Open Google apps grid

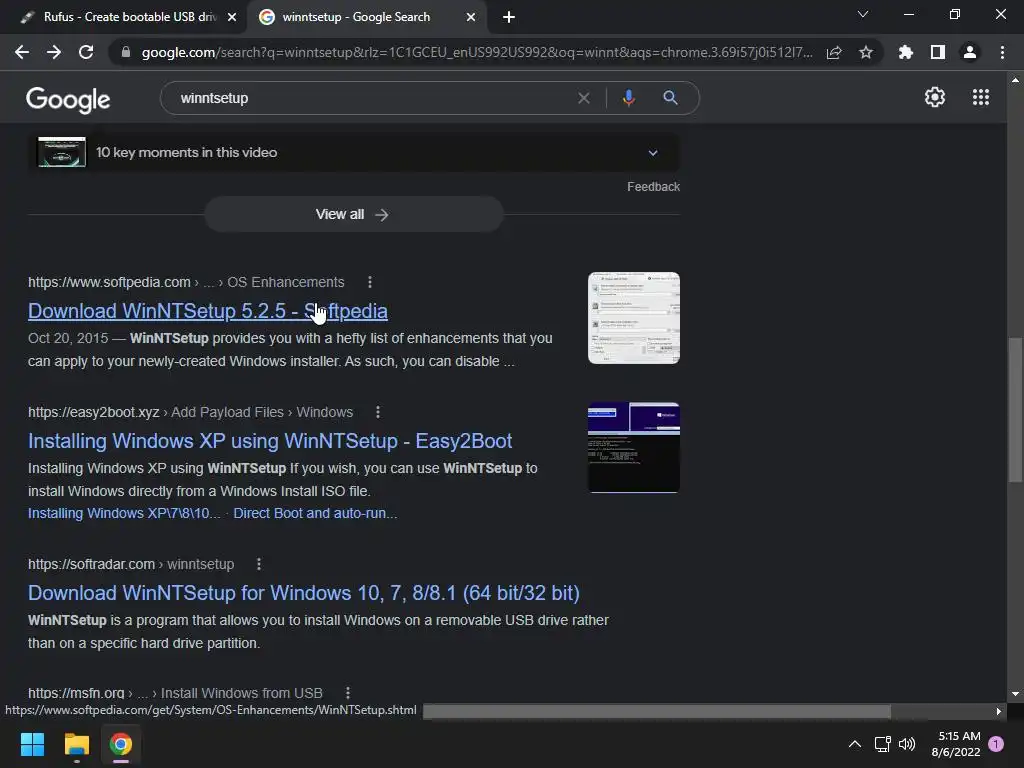[981, 97]
